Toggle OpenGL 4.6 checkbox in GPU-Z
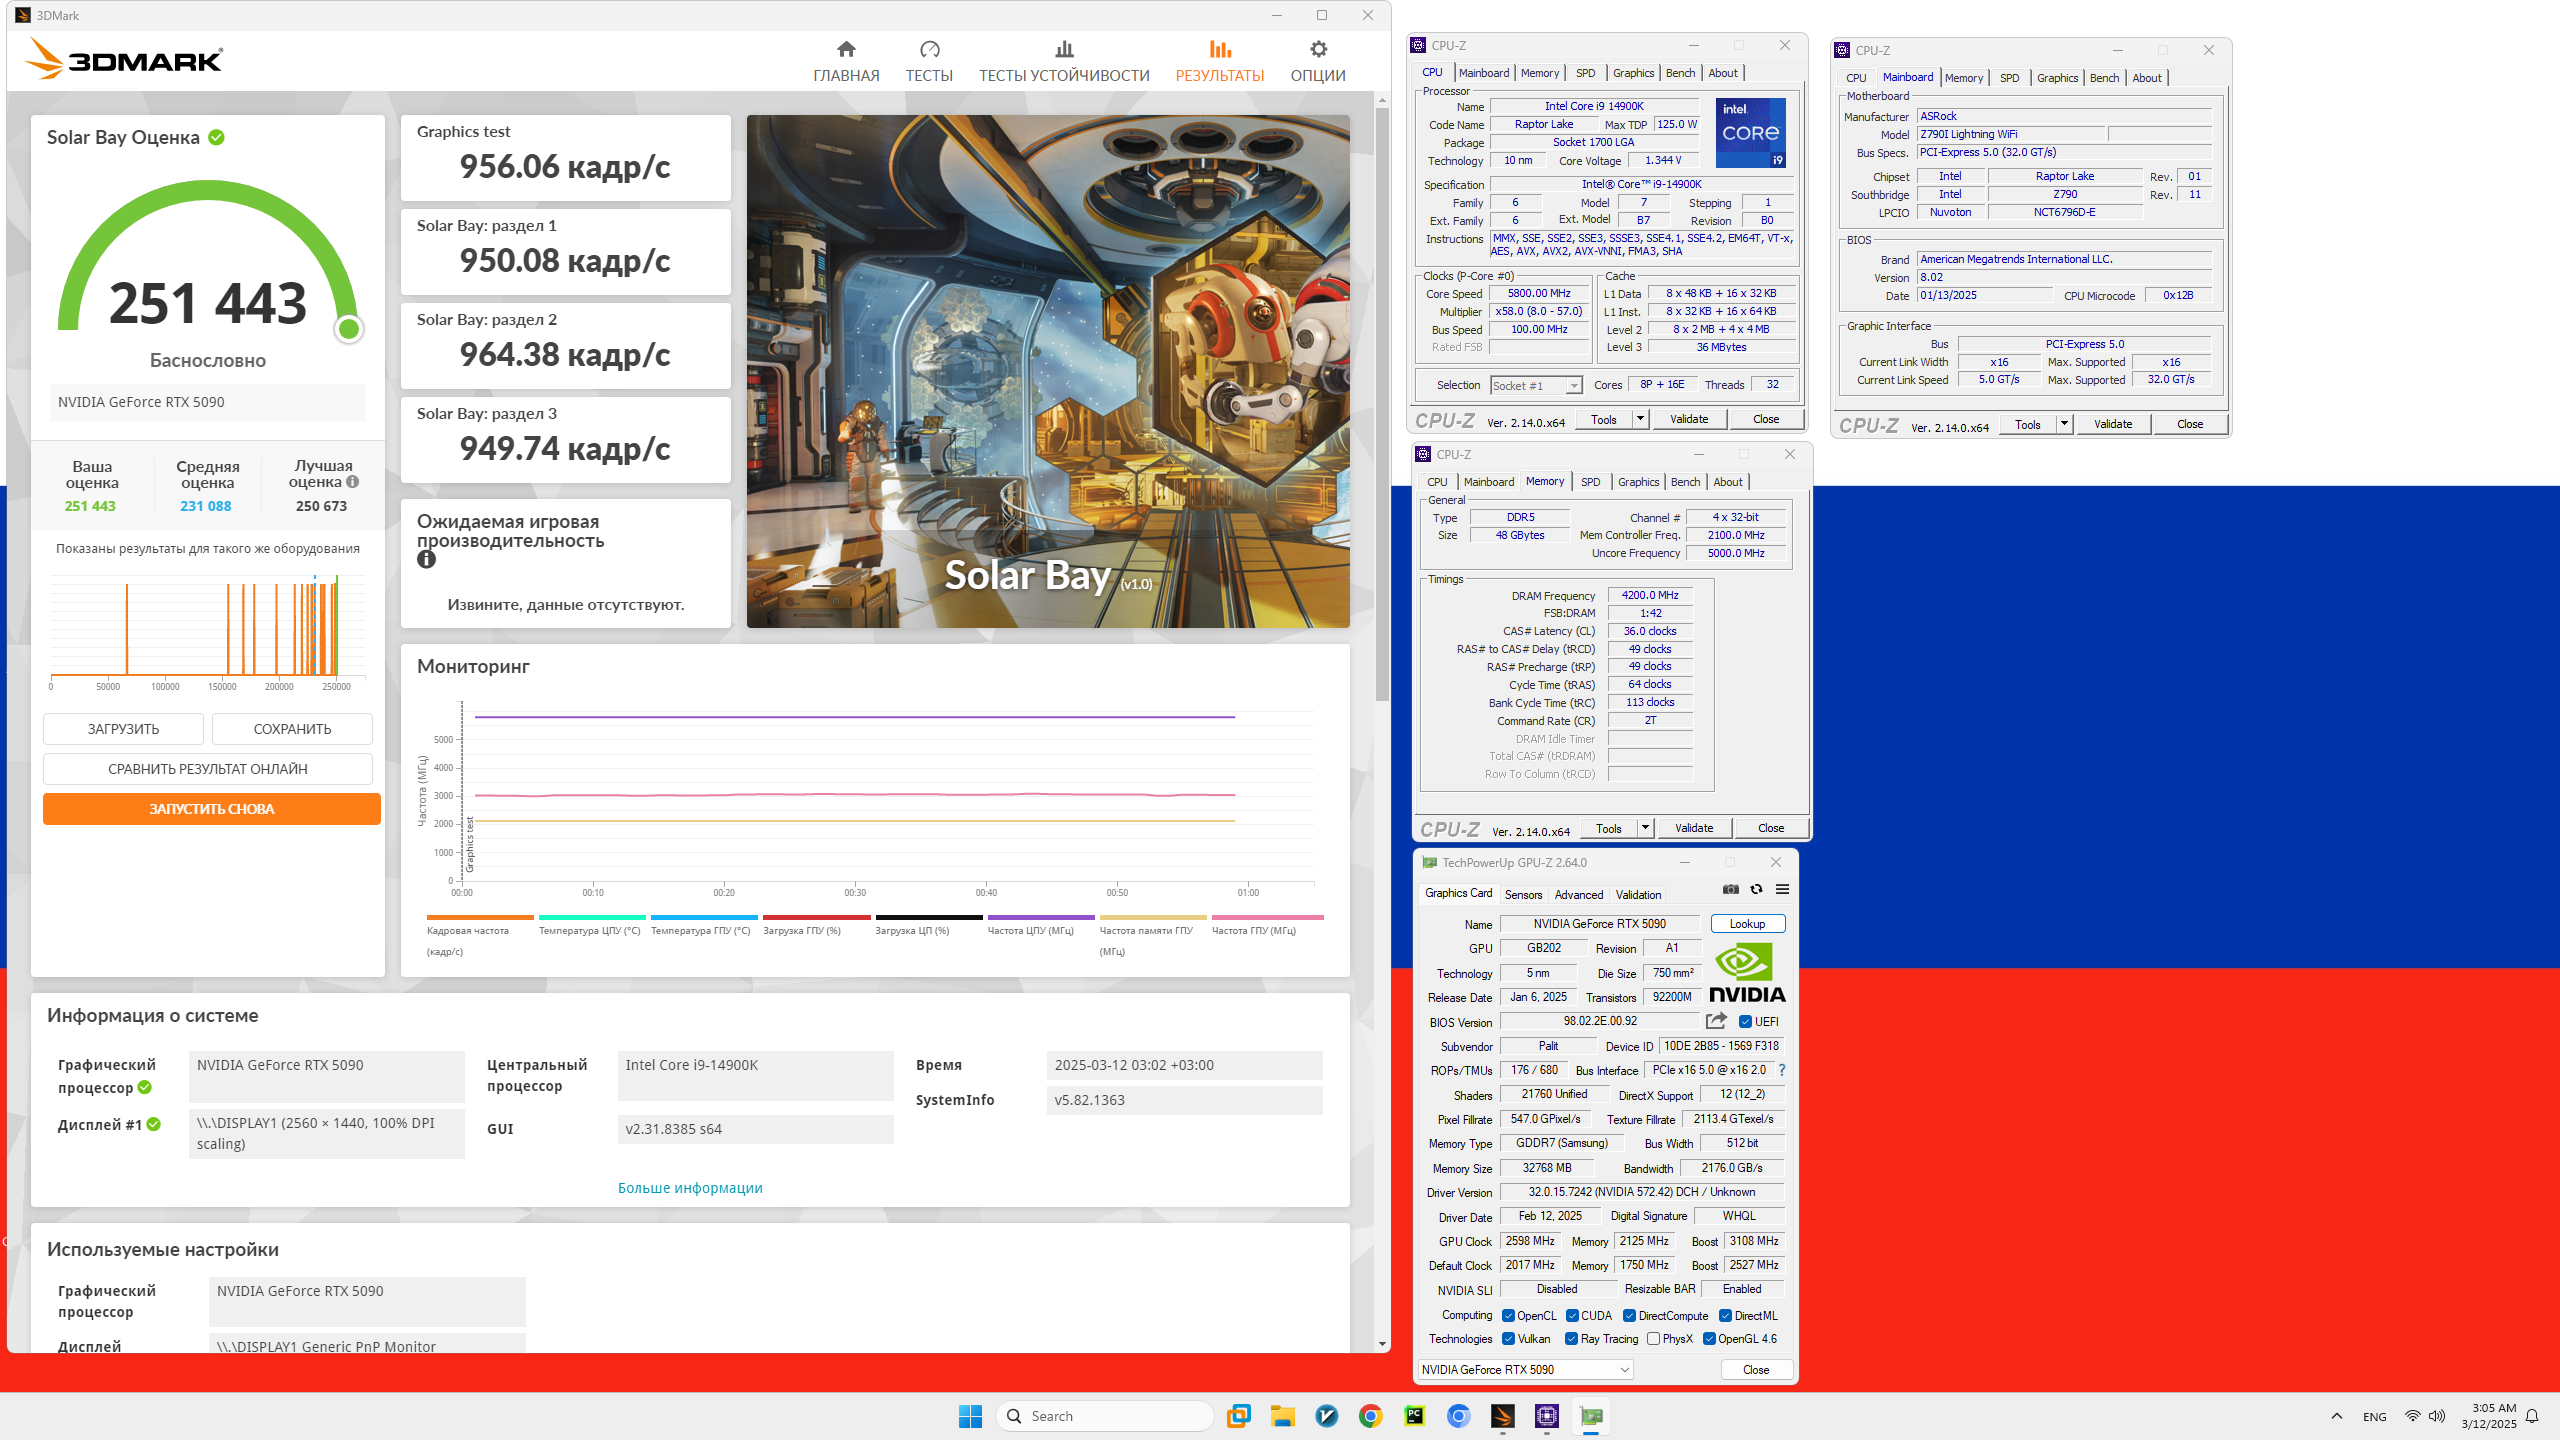 (1709, 1338)
